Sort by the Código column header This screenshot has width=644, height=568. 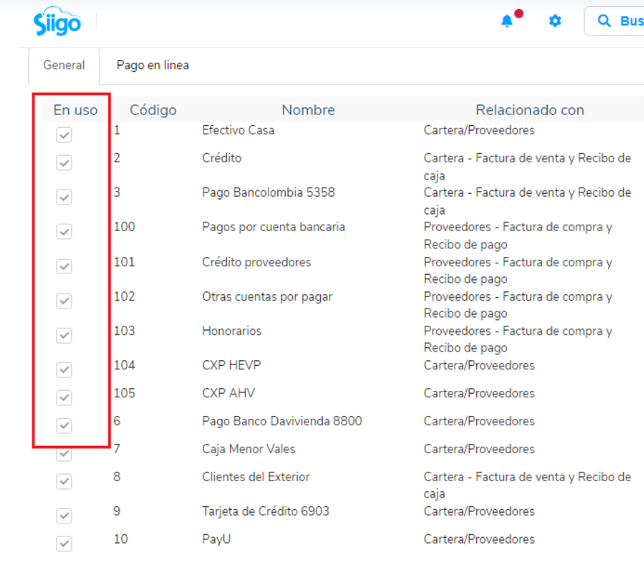(153, 110)
